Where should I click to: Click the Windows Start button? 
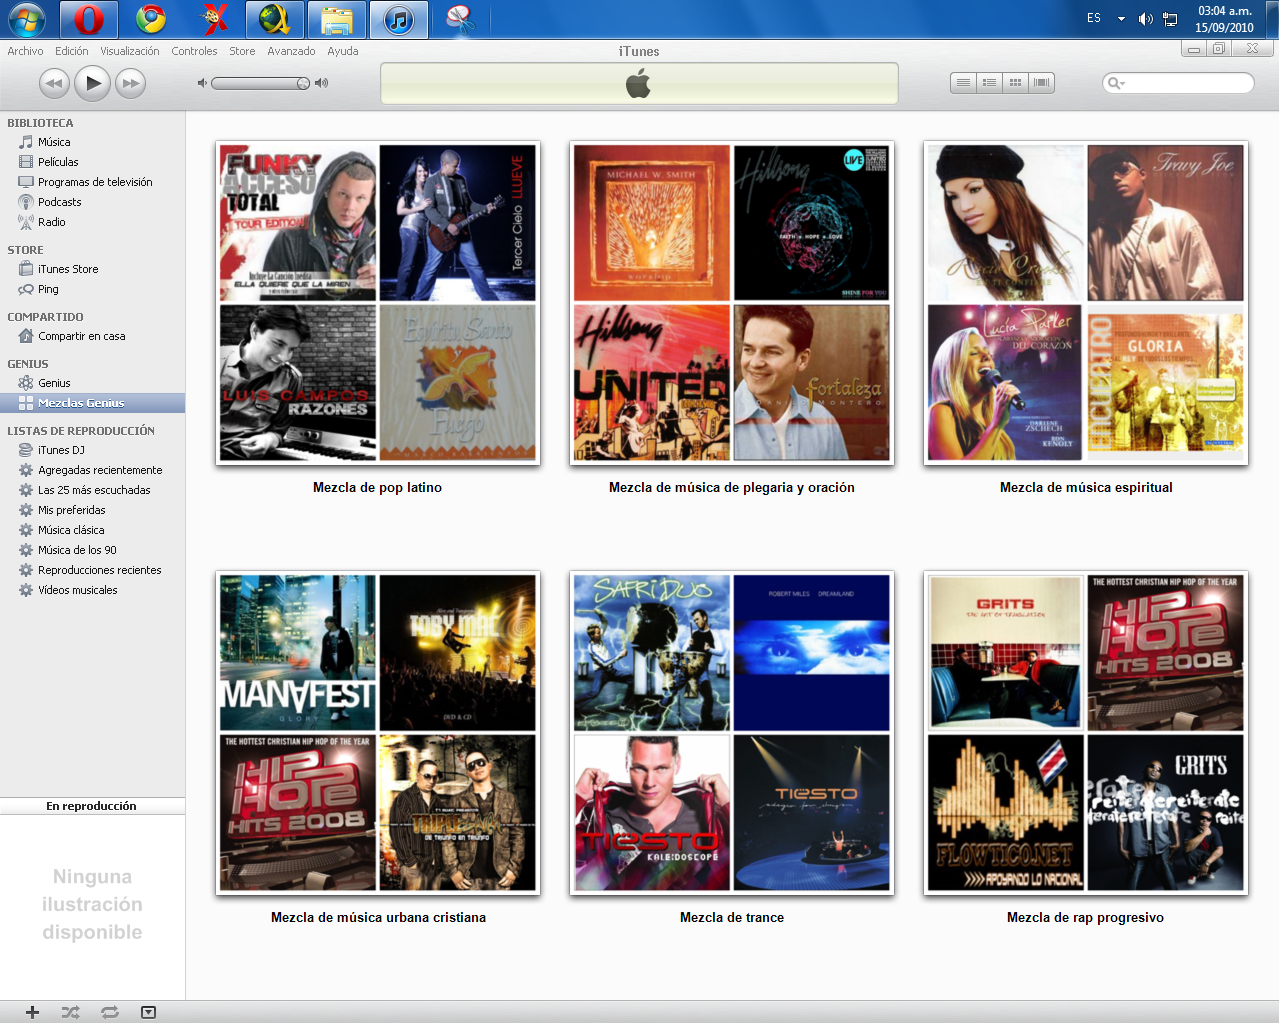(26, 19)
